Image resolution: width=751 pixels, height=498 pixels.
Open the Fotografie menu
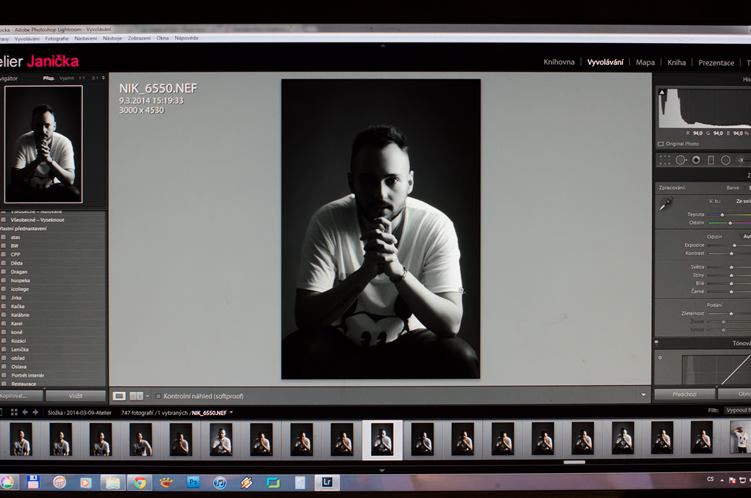coord(57,38)
